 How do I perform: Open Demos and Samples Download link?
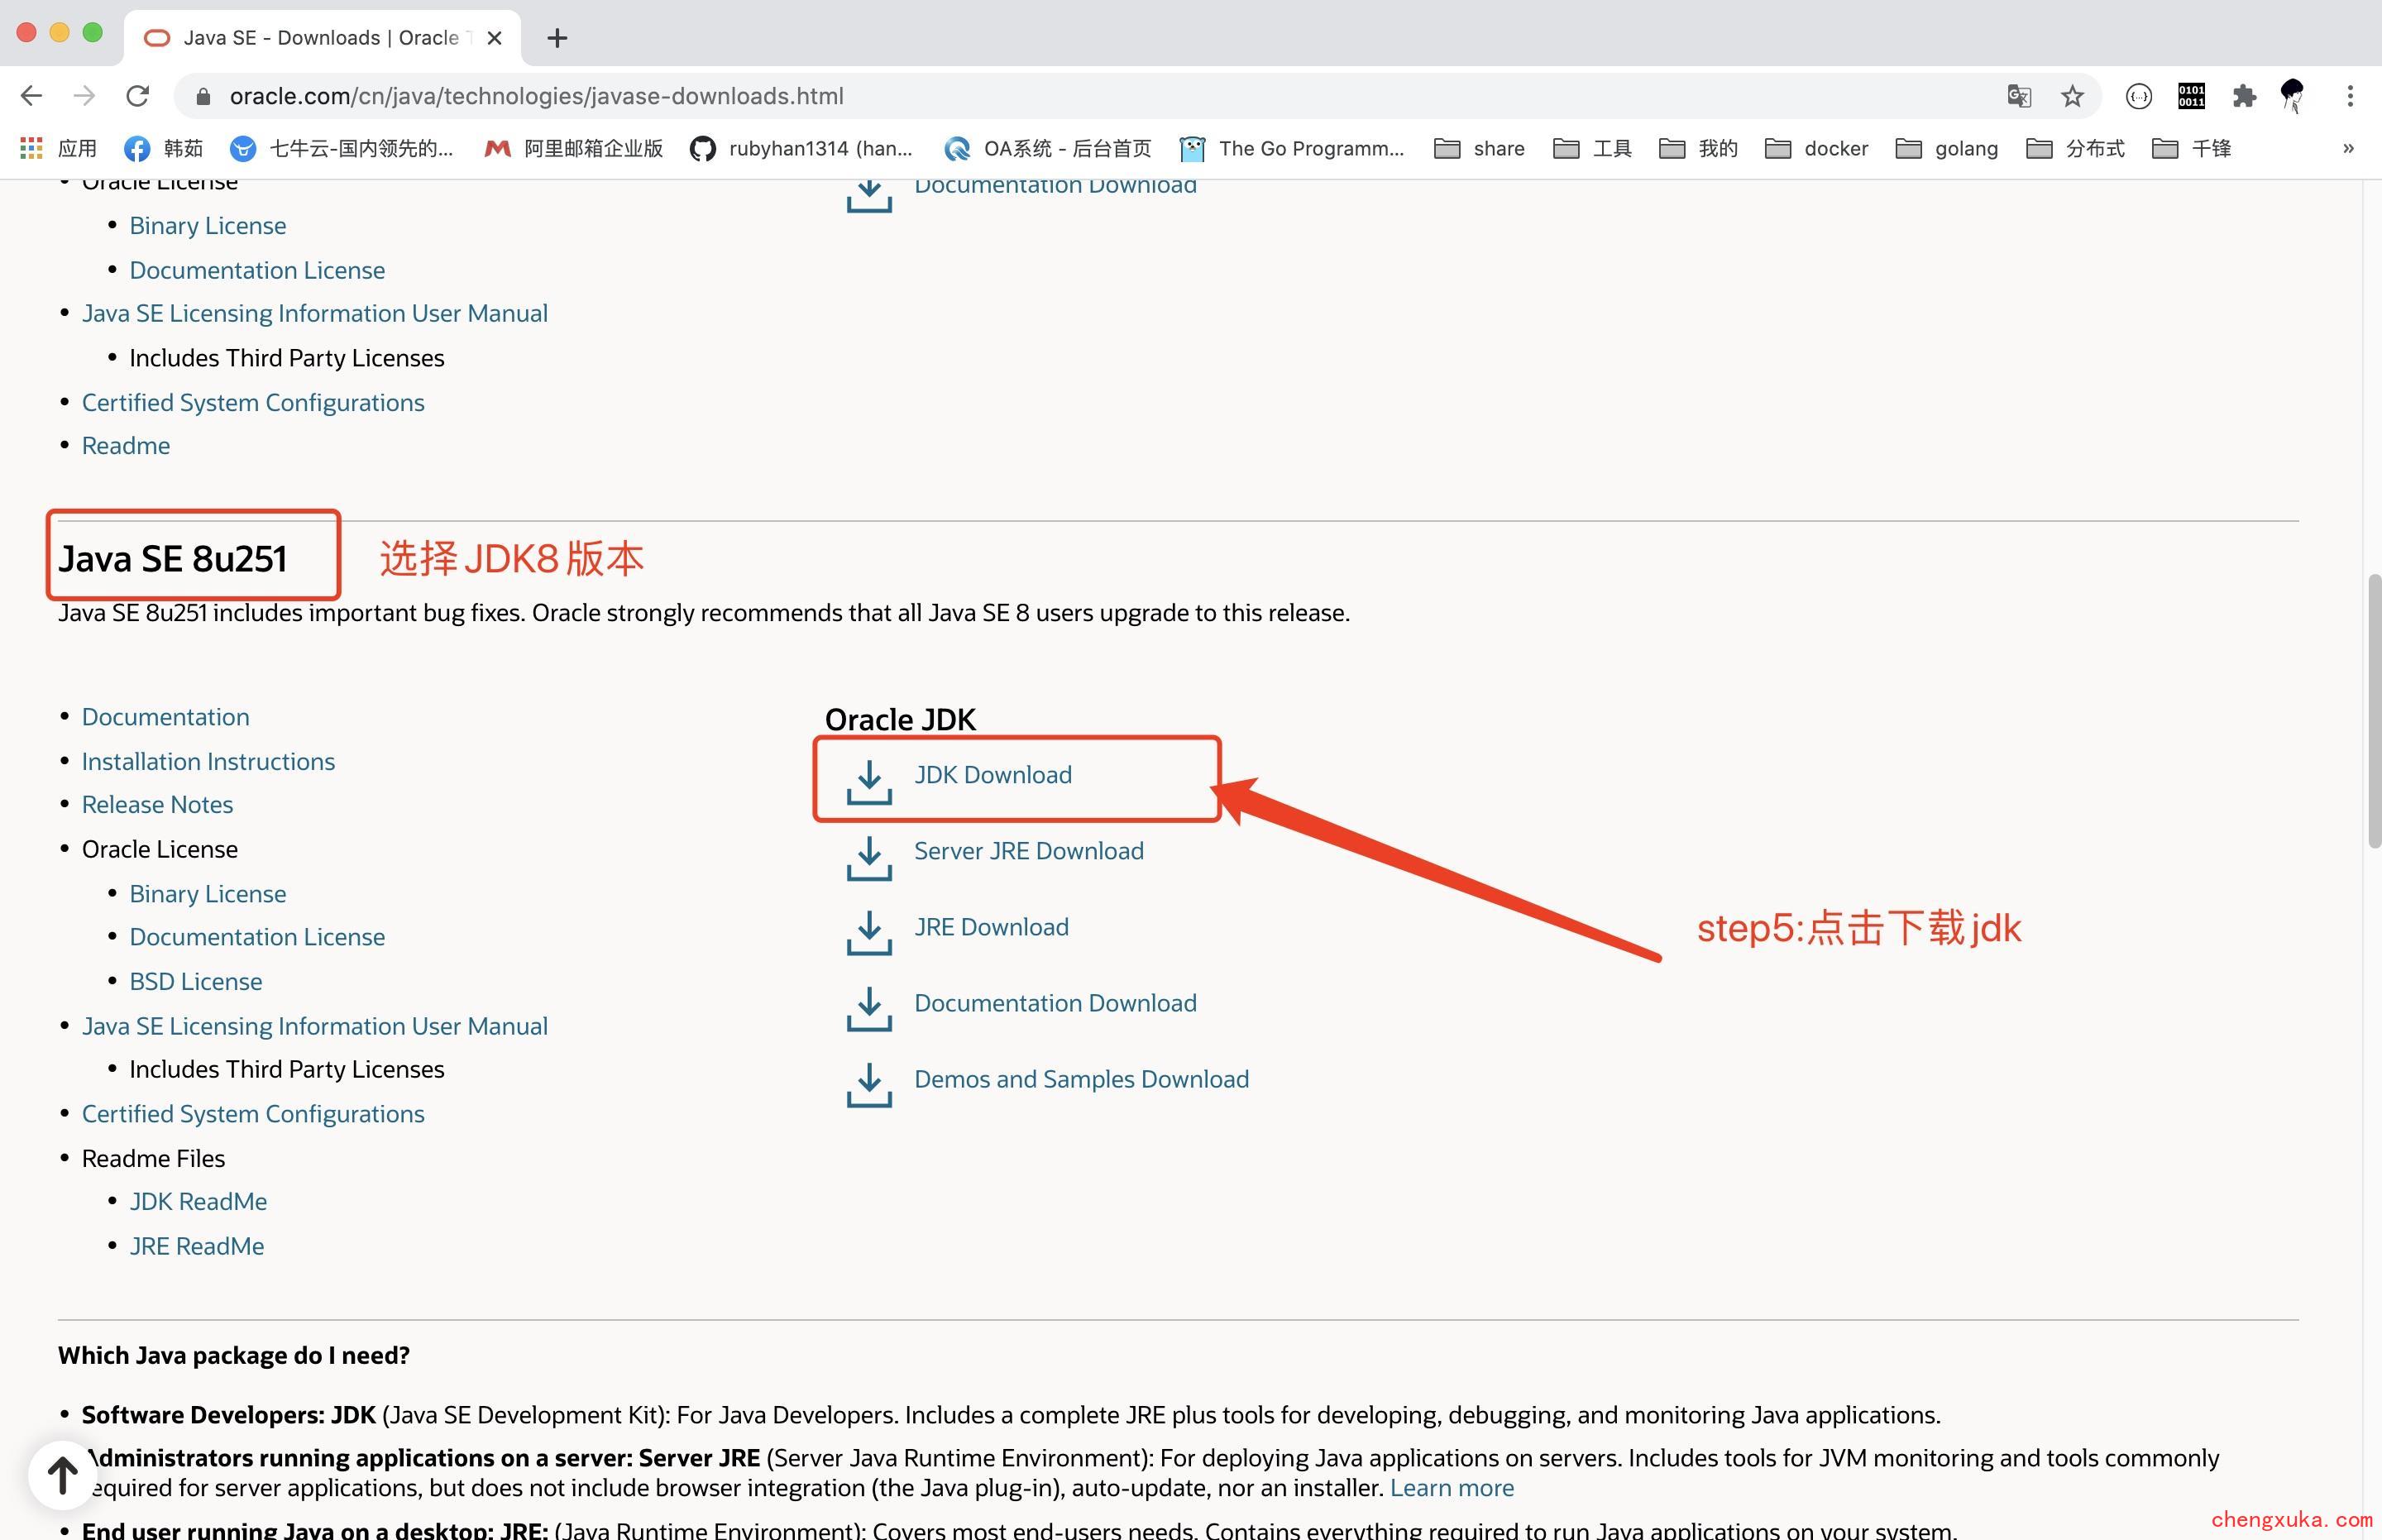click(x=1081, y=1079)
